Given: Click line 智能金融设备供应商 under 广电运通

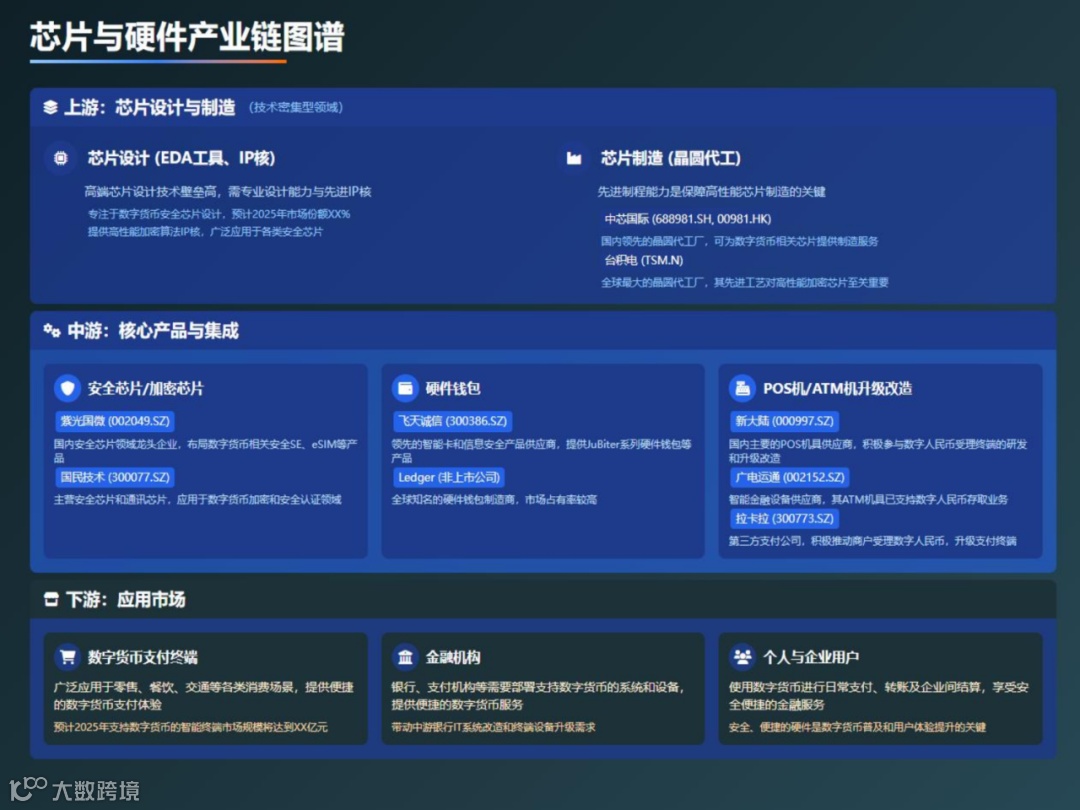Looking at the screenshot, I should coord(869,499).
